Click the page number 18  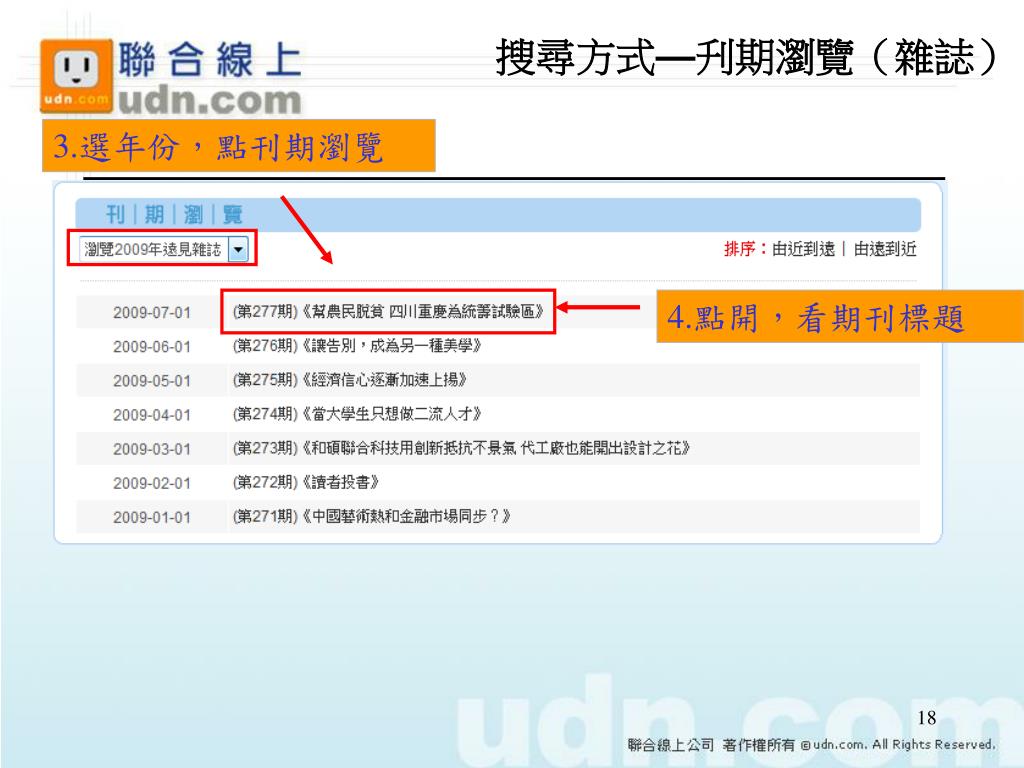927,718
